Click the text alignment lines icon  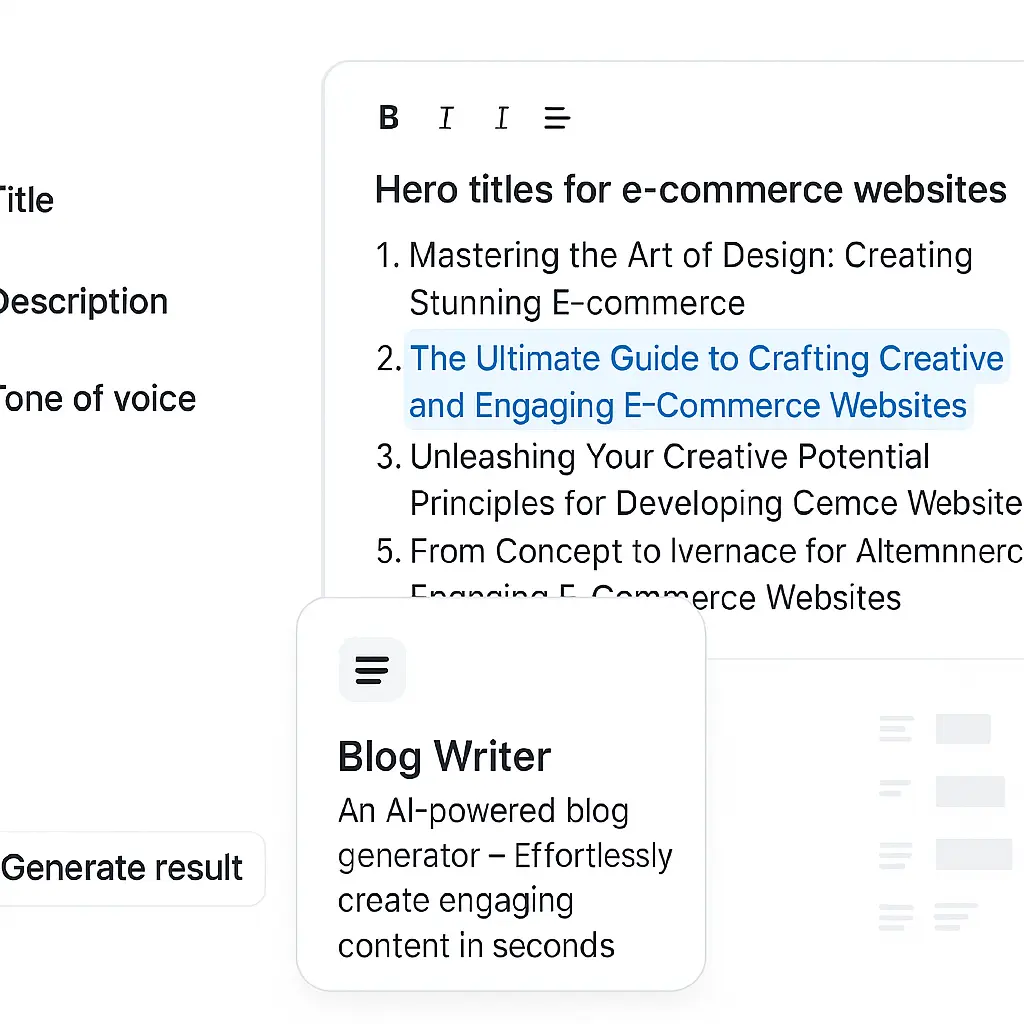point(557,118)
